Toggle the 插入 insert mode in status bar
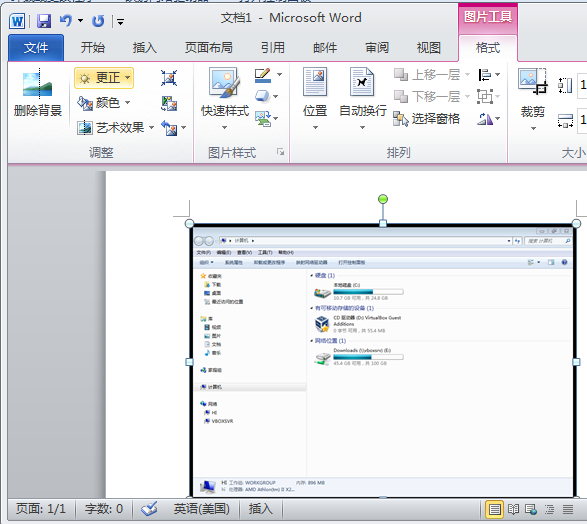This screenshot has height=524, width=587. point(261,509)
